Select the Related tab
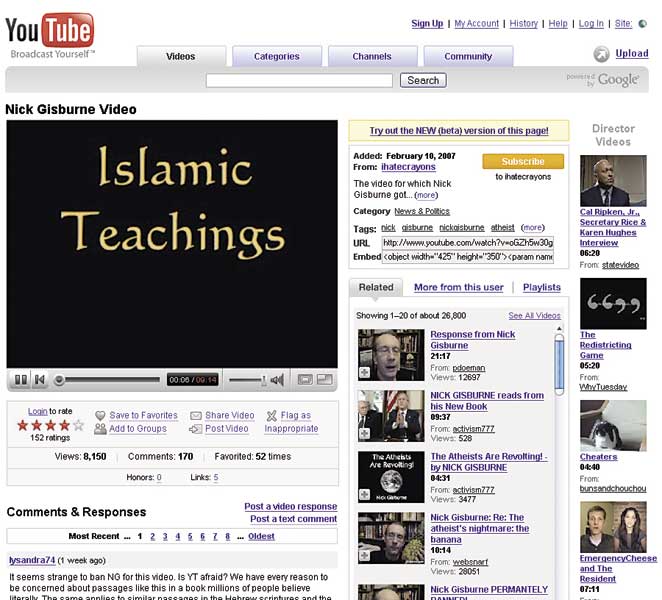Screen dimensions: 662x600 point(376,287)
